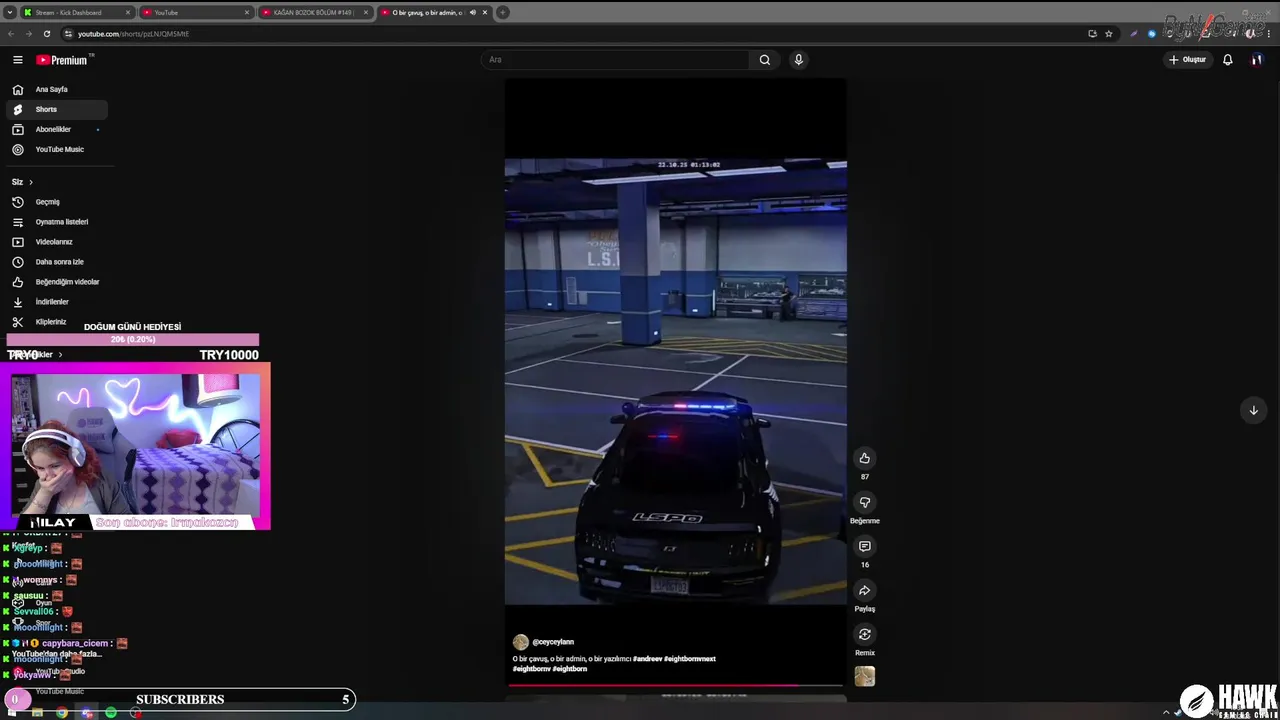Open Abonelikler in sidebar
Screen dimensions: 1280x720
point(56,130)
